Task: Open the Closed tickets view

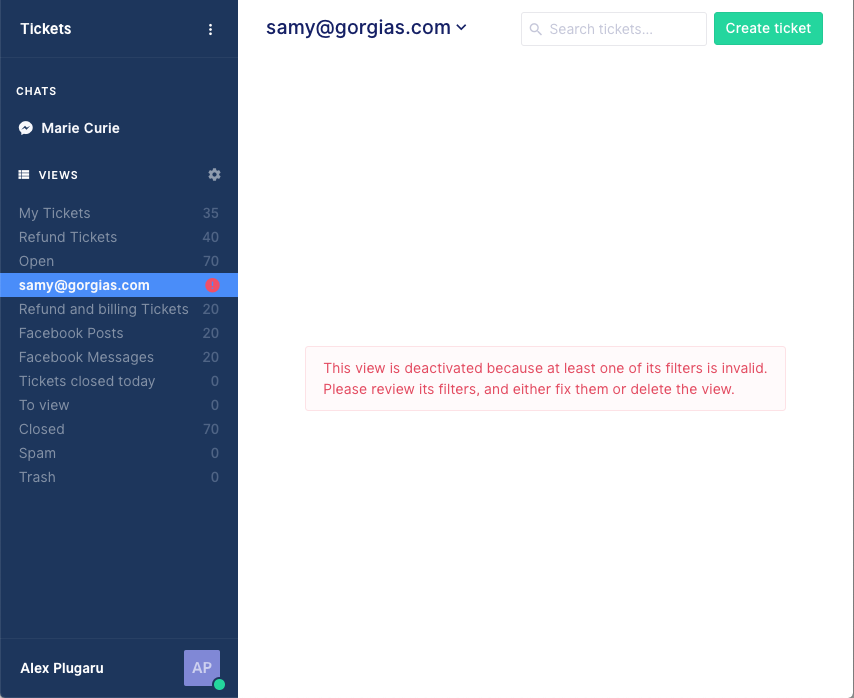Action: (119, 428)
